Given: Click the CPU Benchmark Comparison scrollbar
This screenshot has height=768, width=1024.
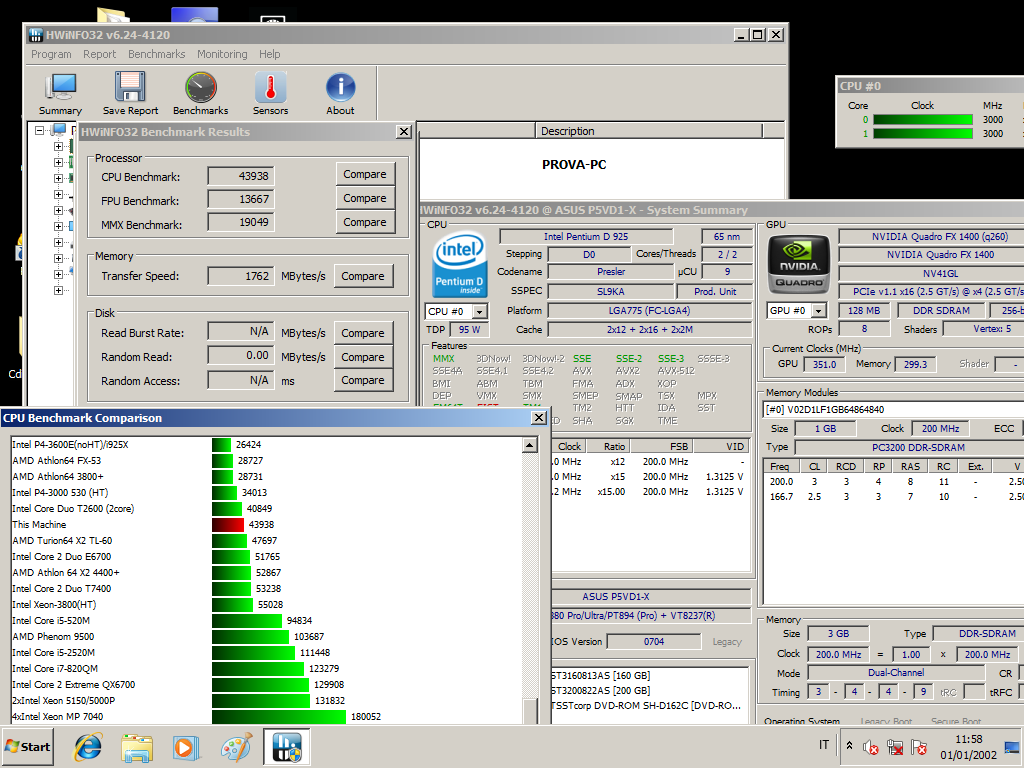Looking at the screenshot, I should coord(530,580).
